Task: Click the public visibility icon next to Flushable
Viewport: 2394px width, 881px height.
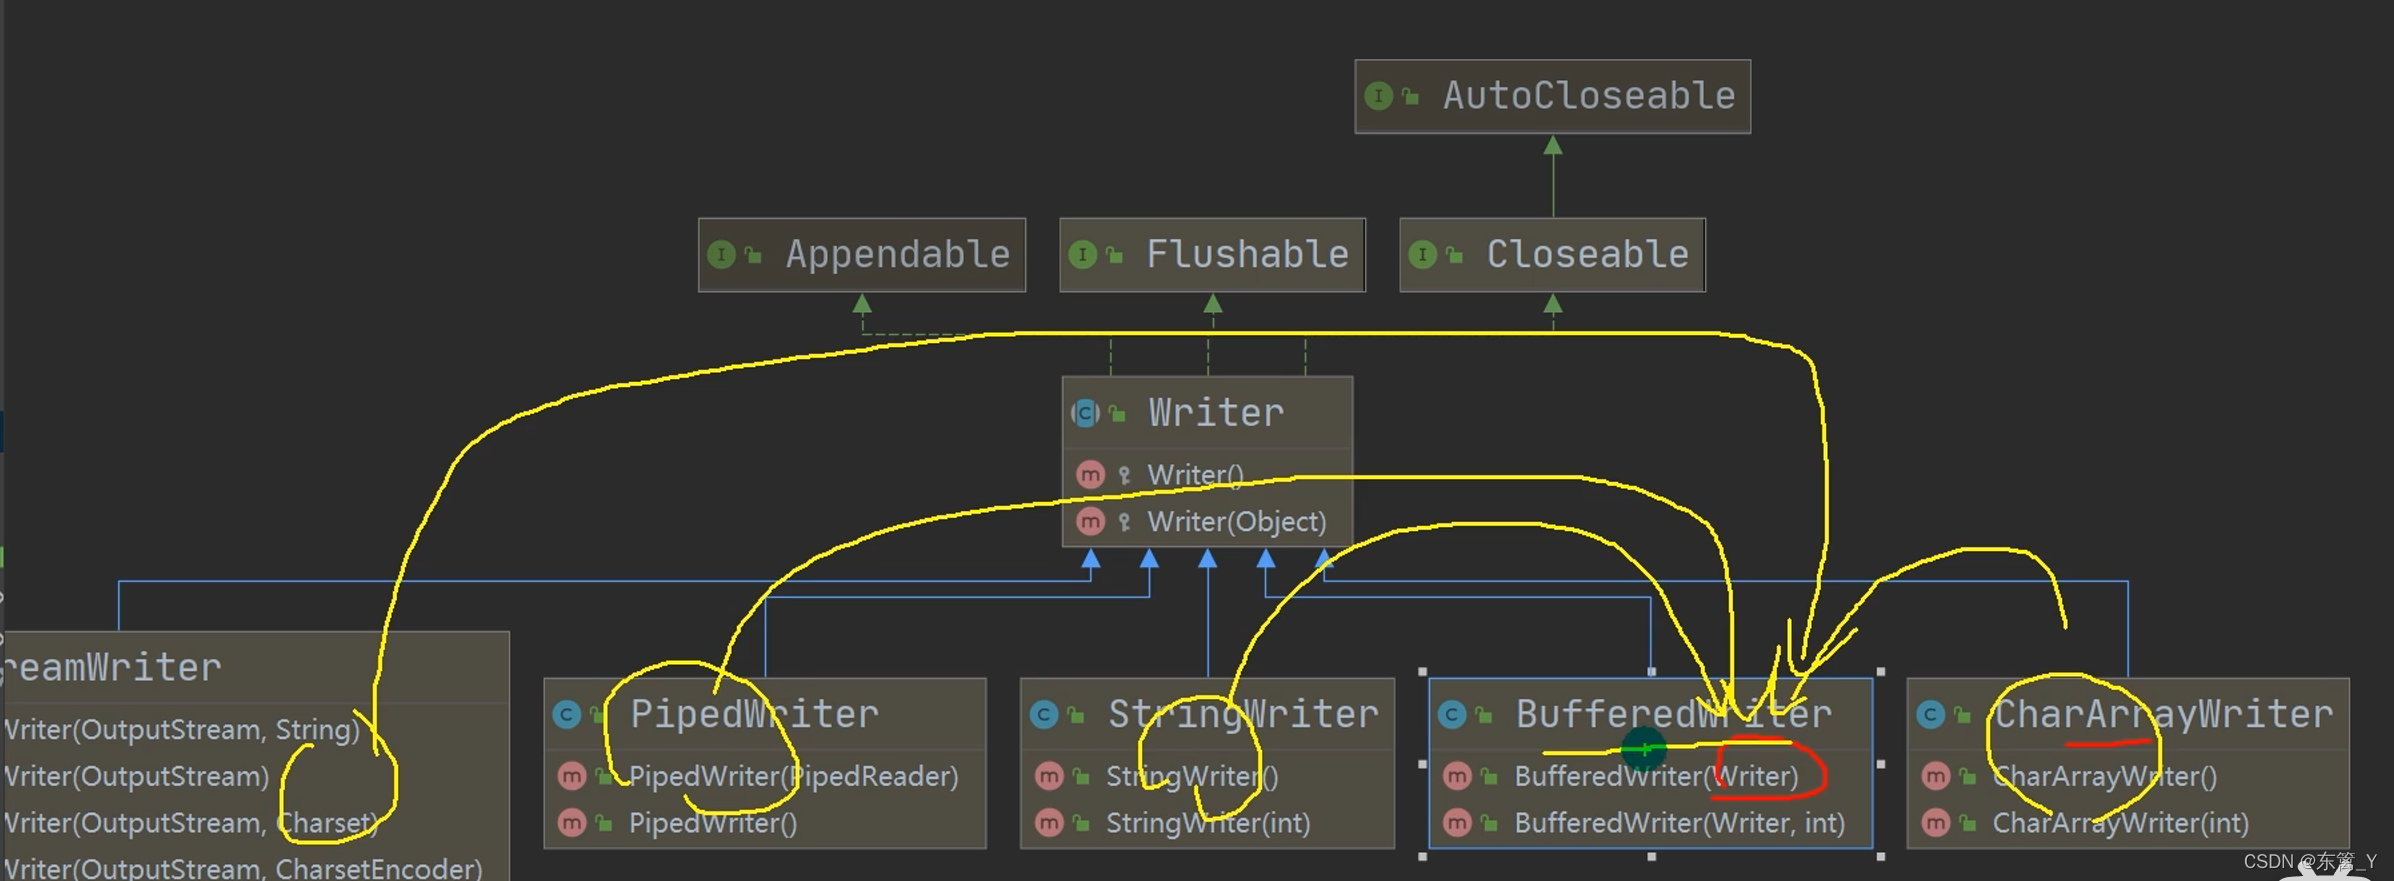Action: click(x=1114, y=256)
